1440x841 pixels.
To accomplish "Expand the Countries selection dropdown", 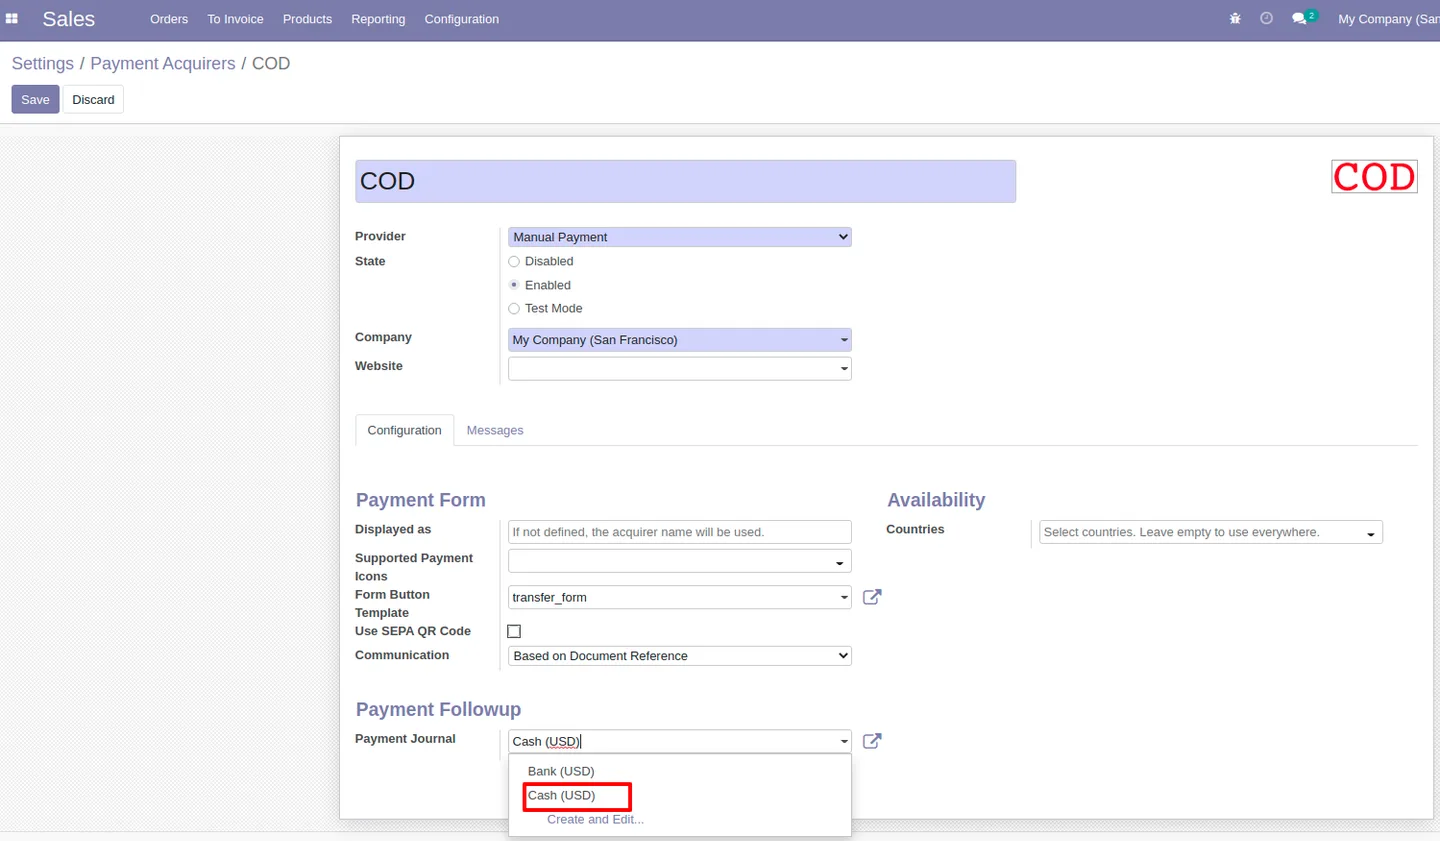I will point(1211,532).
